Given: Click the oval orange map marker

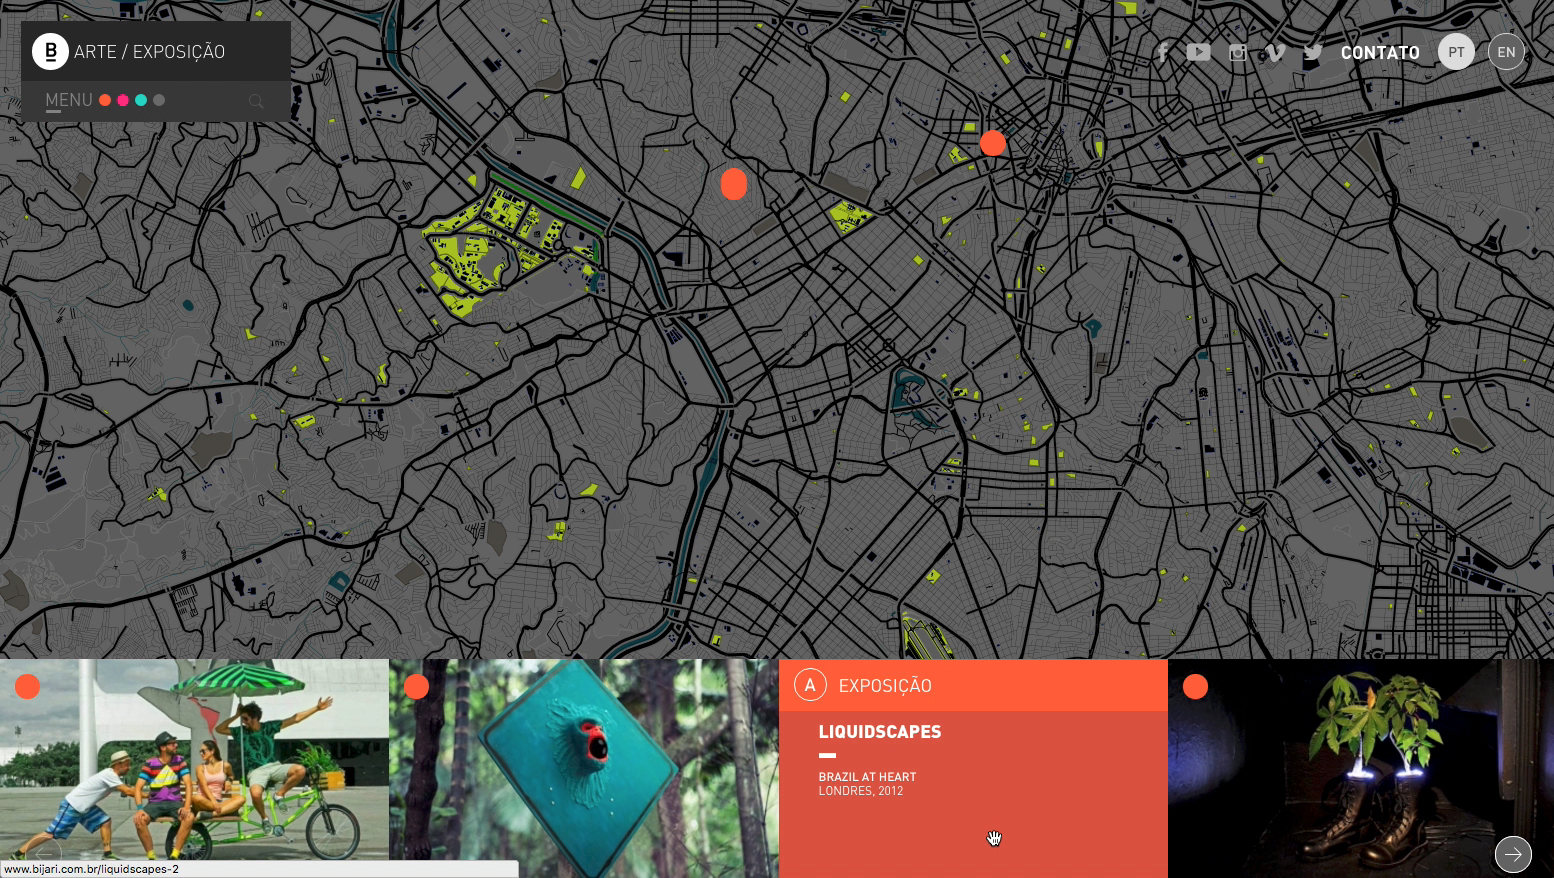Looking at the screenshot, I should pos(734,184).
